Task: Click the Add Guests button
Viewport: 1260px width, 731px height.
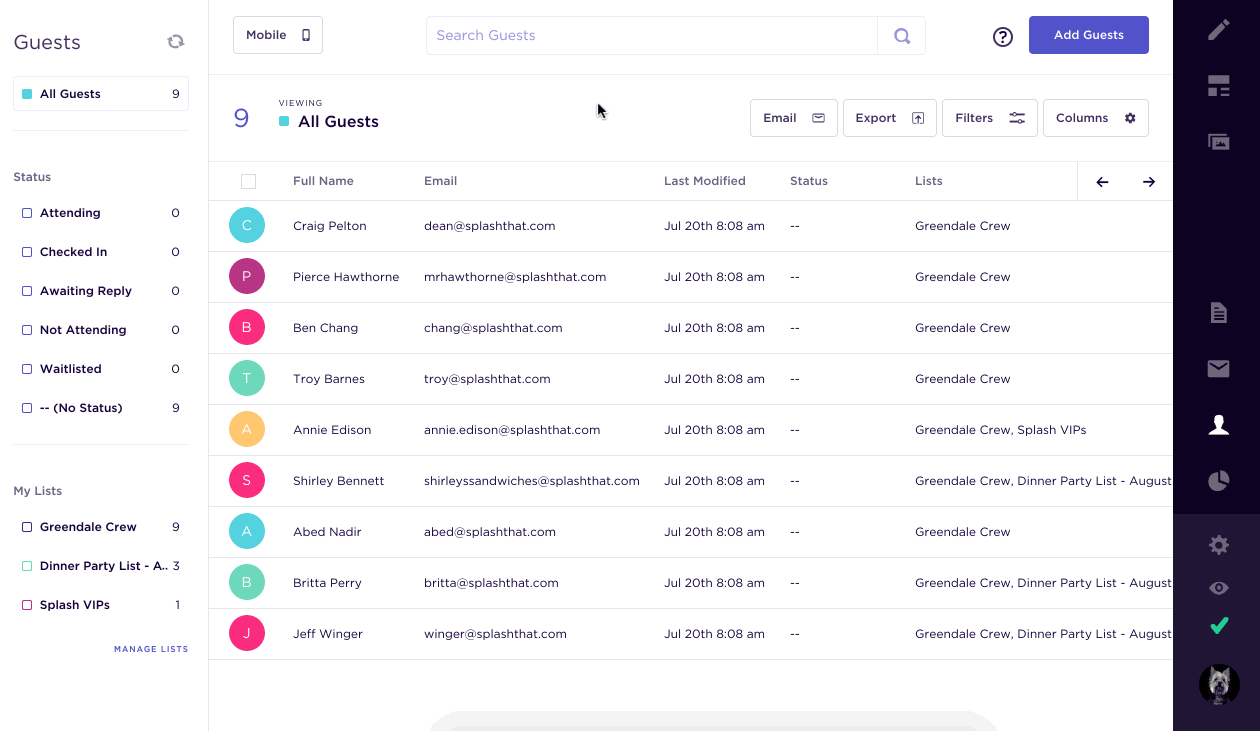Action: coord(1089,35)
